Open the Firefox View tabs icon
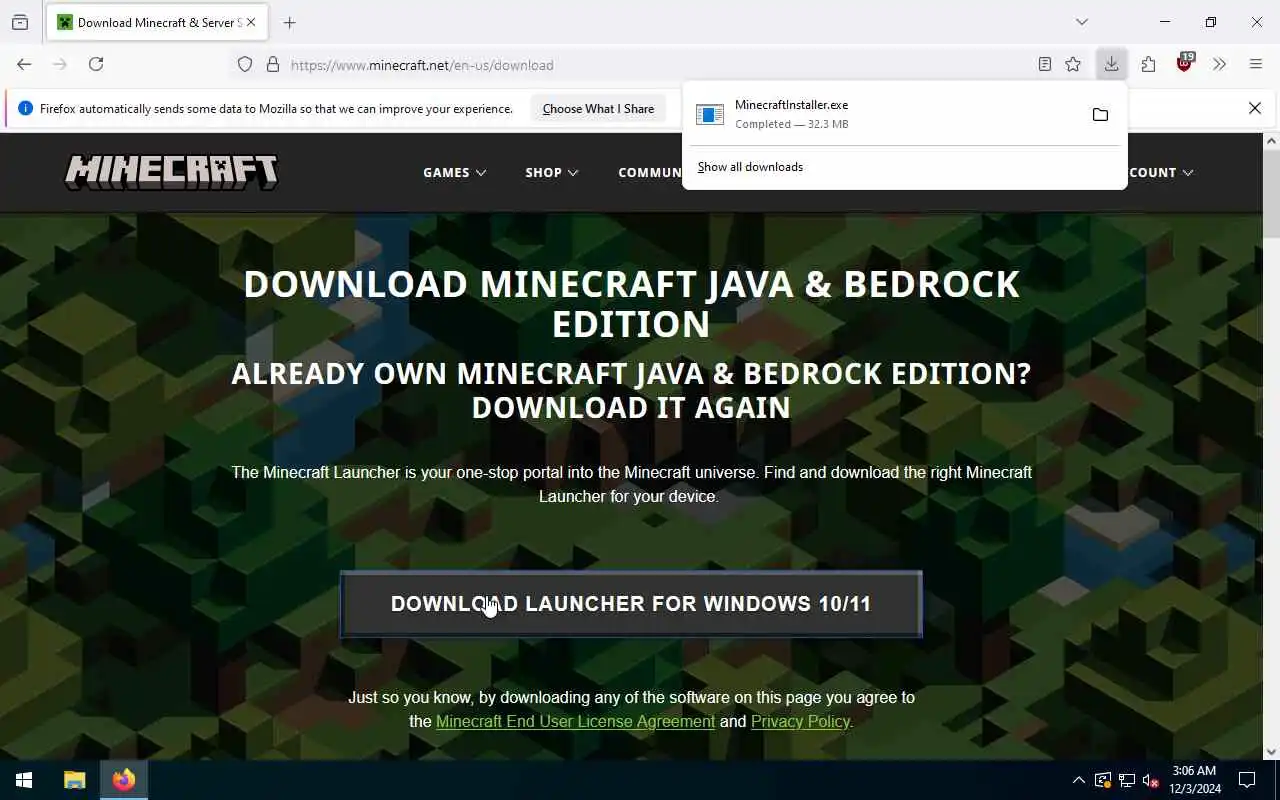The image size is (1280, 800). pyautogui.click(x=20, y=22)
